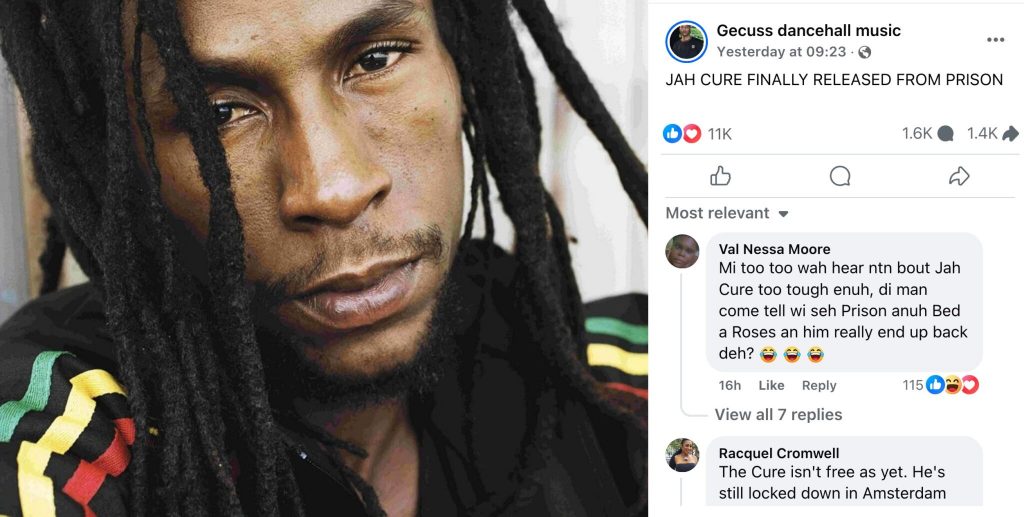Screen dimensions: 1024x517
Task: Open the Jah Cure post photo
Action: pos(324,258)
